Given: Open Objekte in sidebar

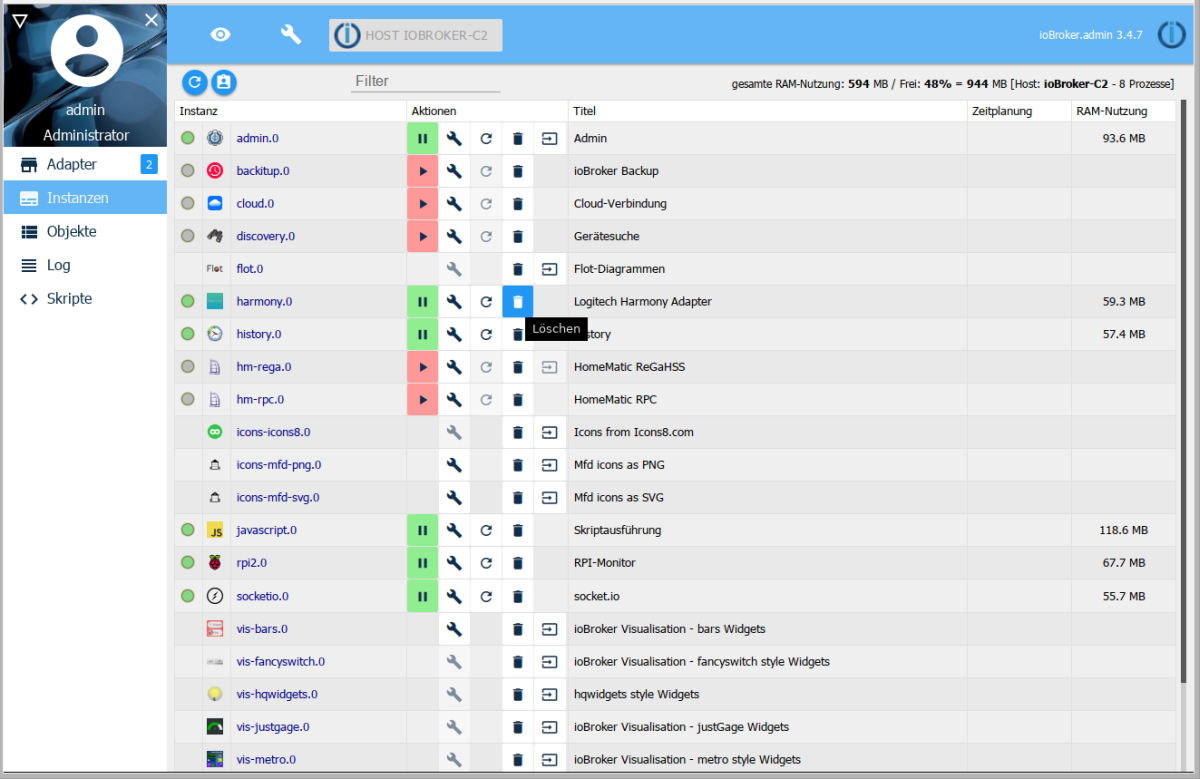Looking at the screenshot, I should (x=85, y=231).
